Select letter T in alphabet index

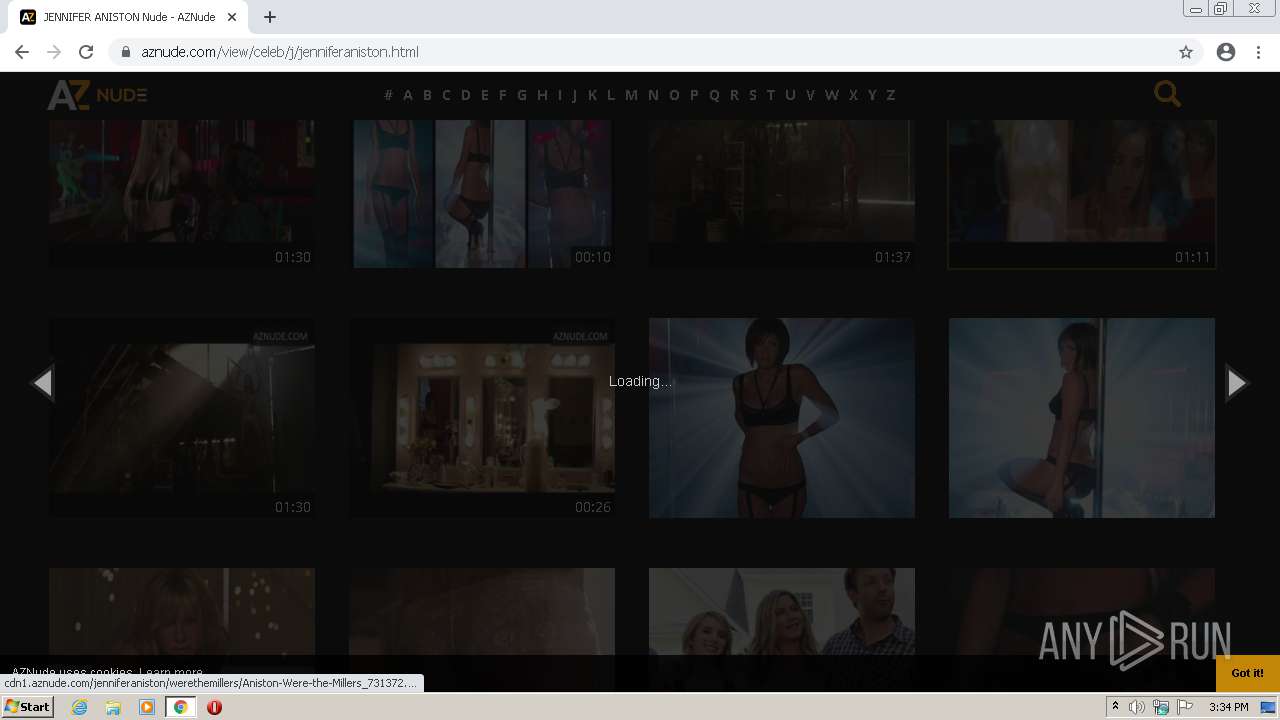tap(770, 95)
